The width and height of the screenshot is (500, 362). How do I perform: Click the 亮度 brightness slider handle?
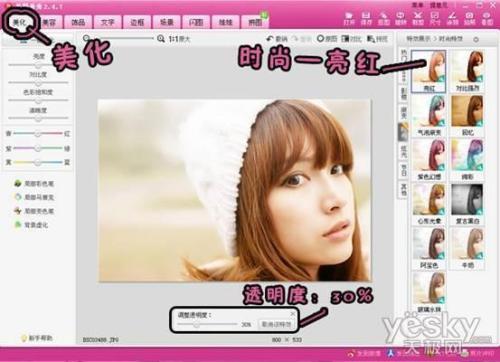coord(38,65)
